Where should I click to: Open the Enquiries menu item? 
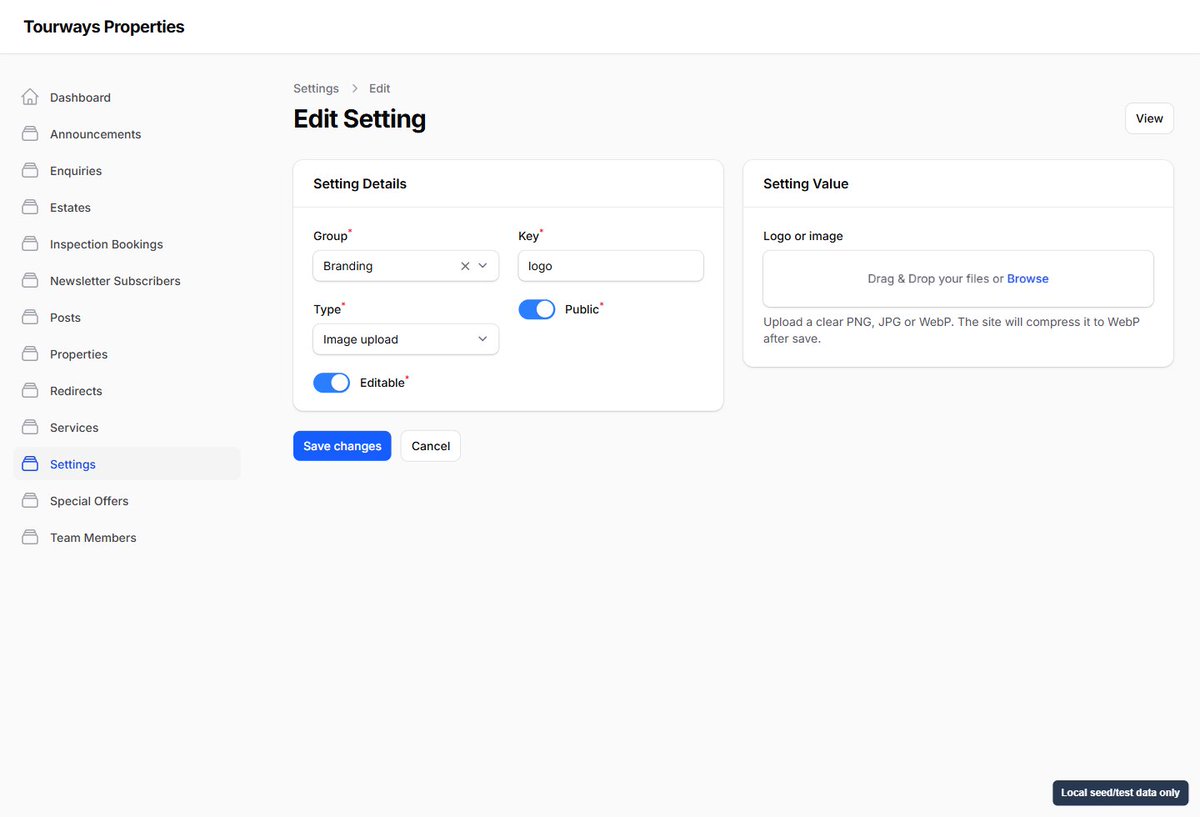click(127, 171)
